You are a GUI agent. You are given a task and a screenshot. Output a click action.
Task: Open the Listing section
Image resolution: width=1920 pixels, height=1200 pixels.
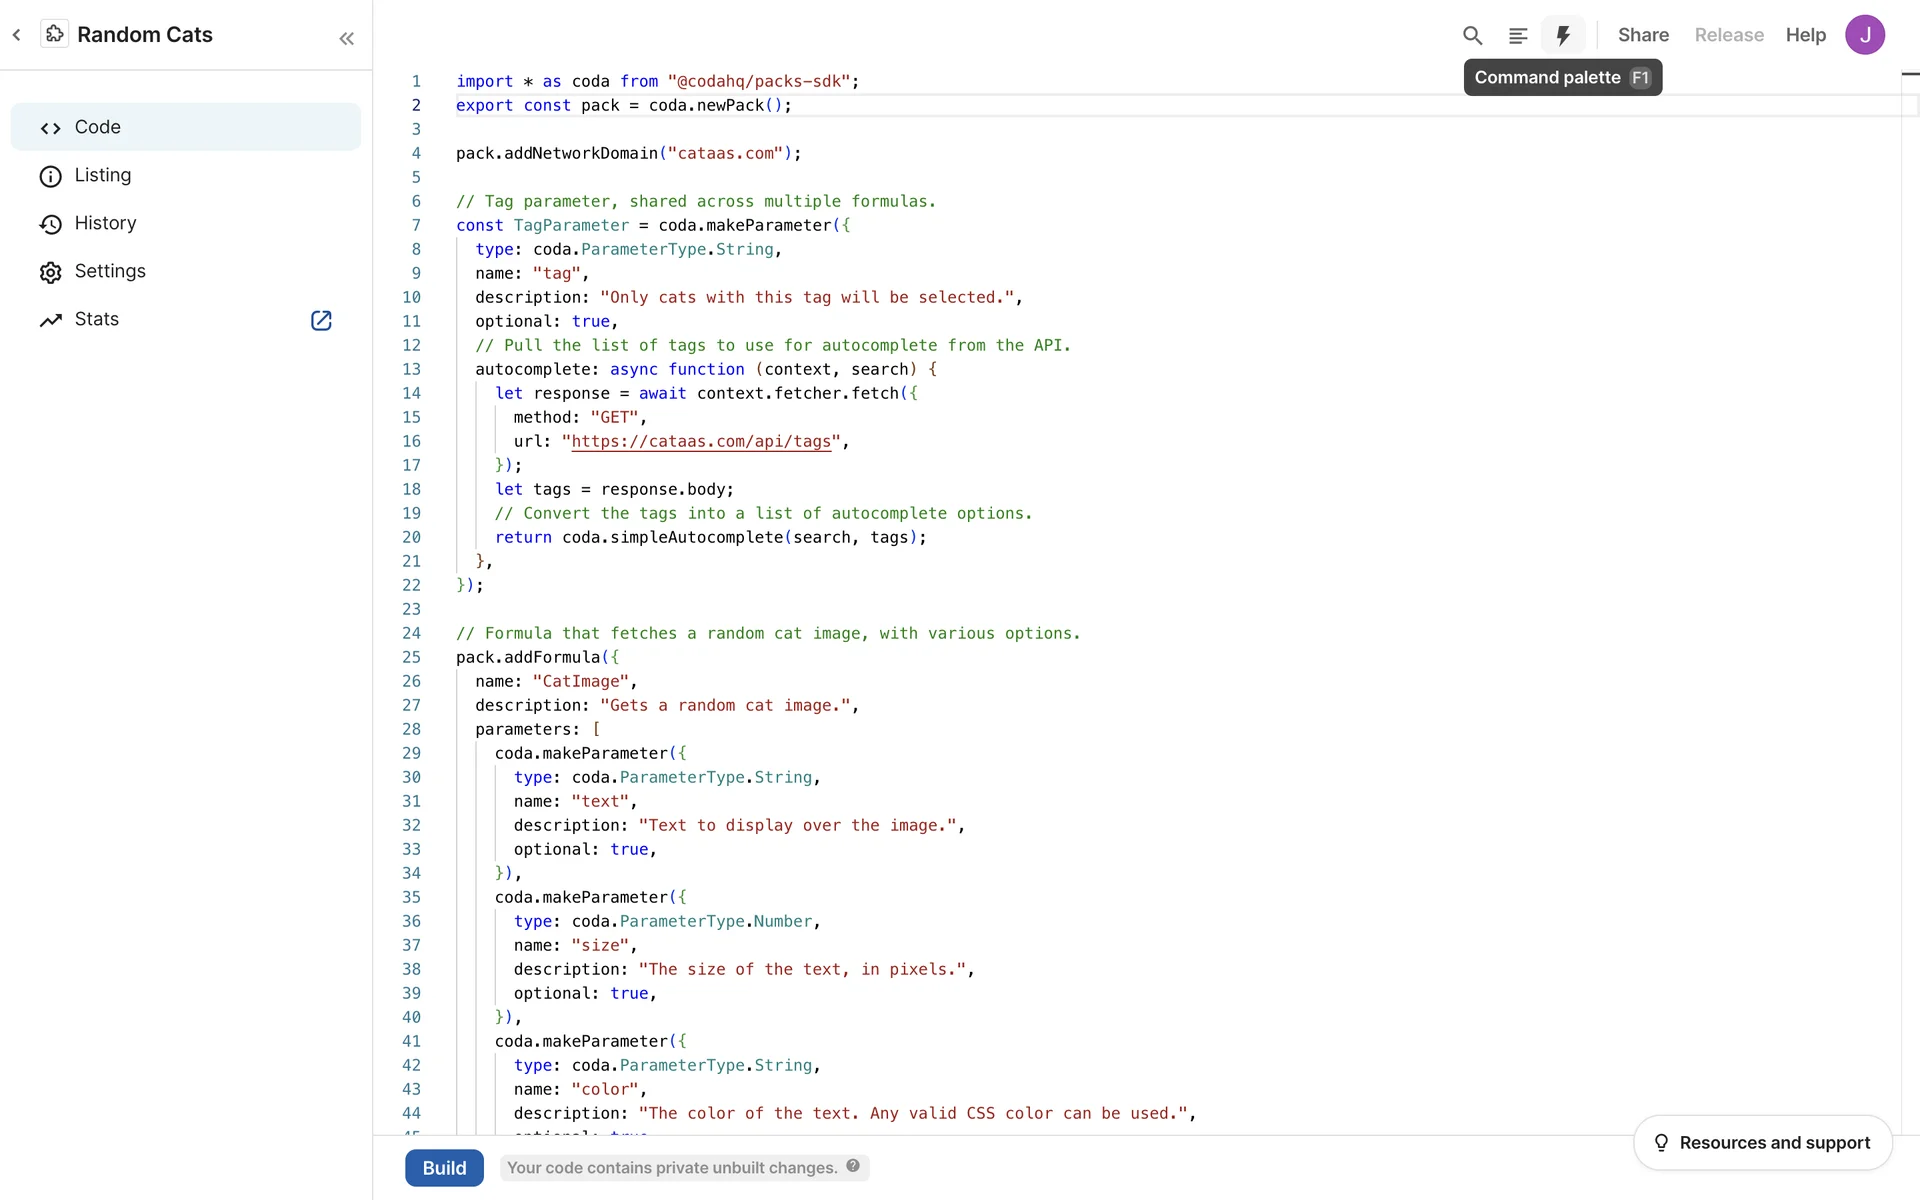[x=102, y=175]
